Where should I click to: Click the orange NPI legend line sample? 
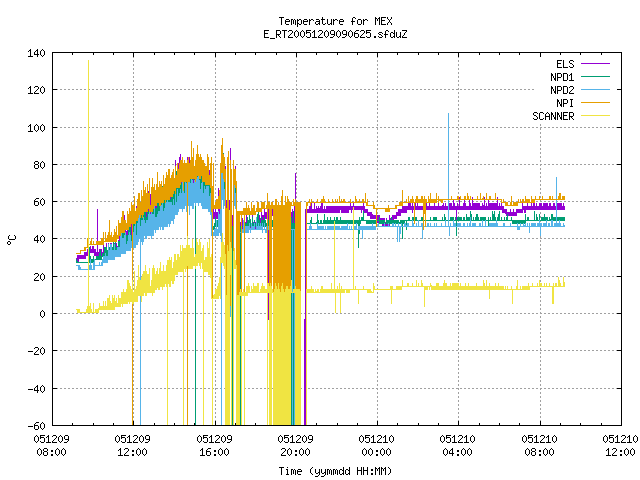595,102
